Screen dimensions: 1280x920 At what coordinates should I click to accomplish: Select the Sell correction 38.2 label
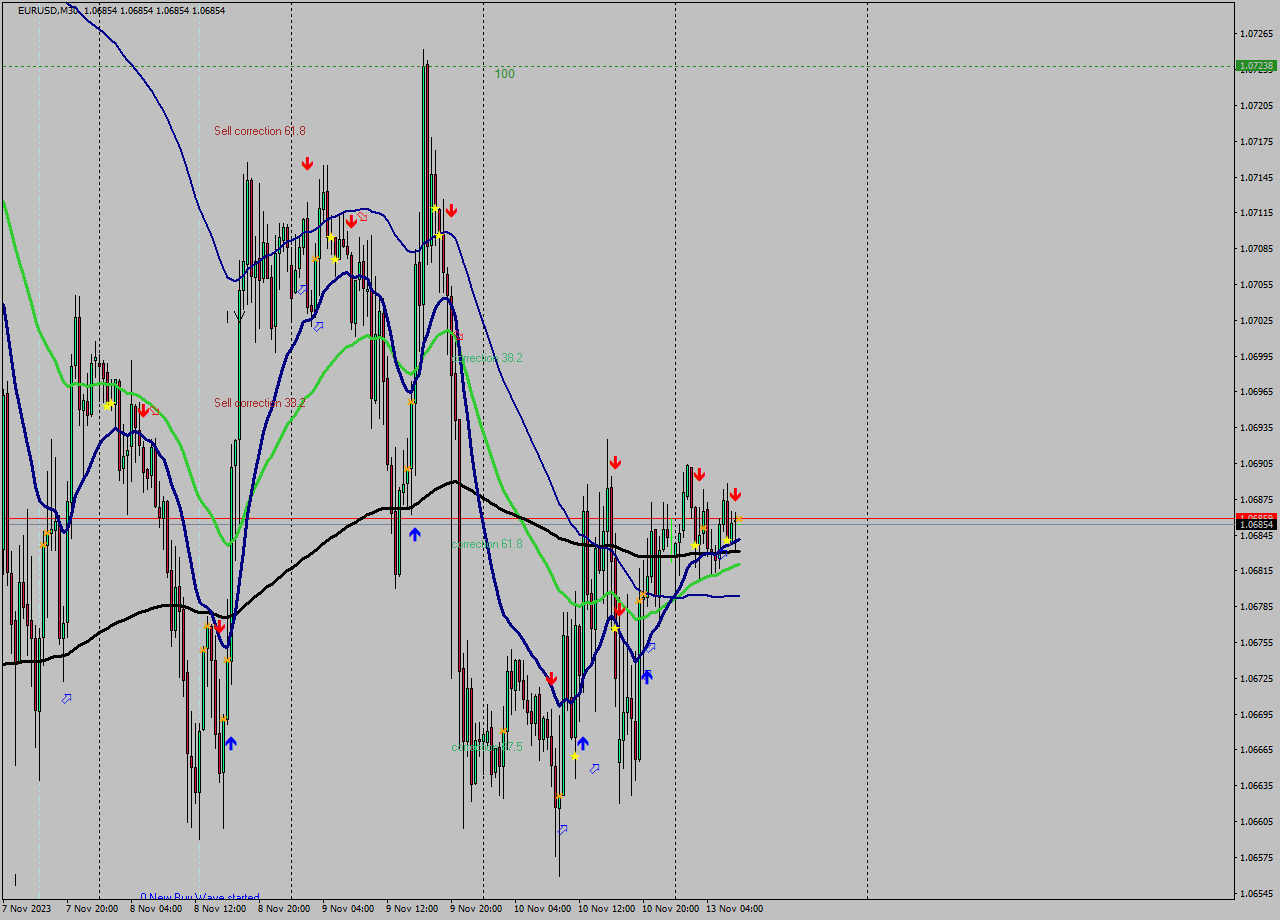tap(260, 403)
